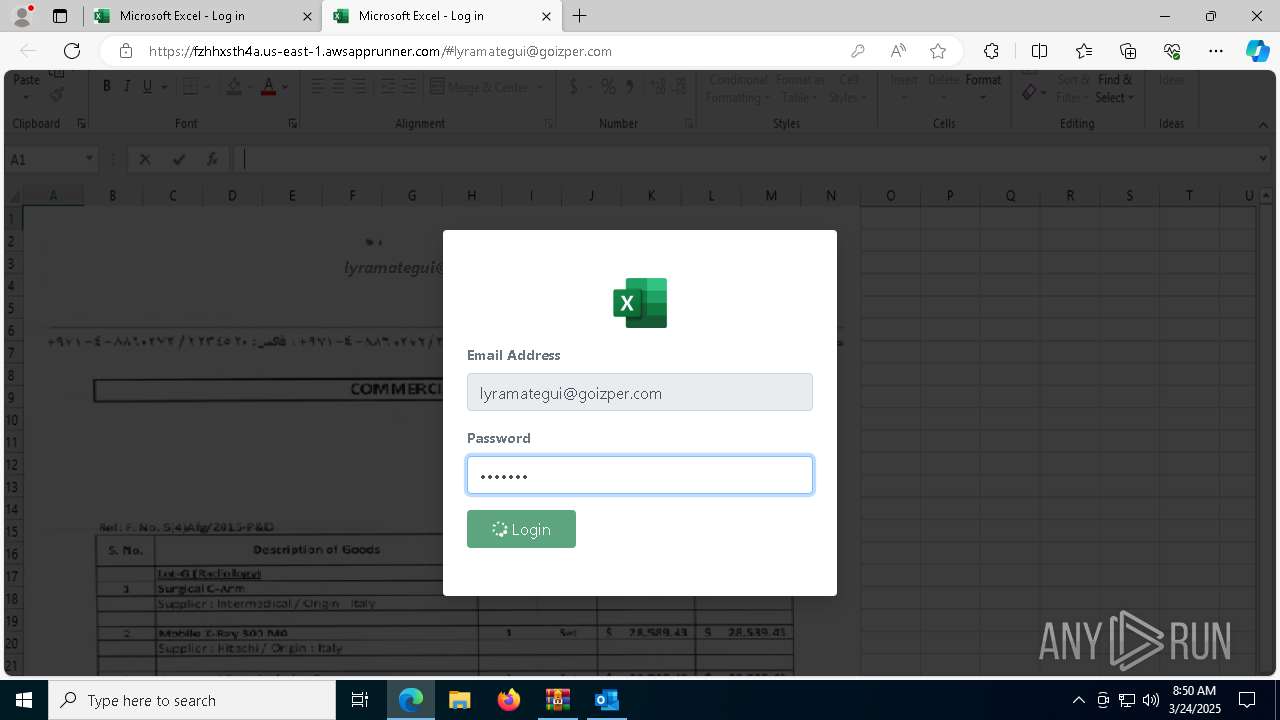Close the active second Log in tab
The width and height of the screenshot is (1280, 720).
tap(545, 16)
